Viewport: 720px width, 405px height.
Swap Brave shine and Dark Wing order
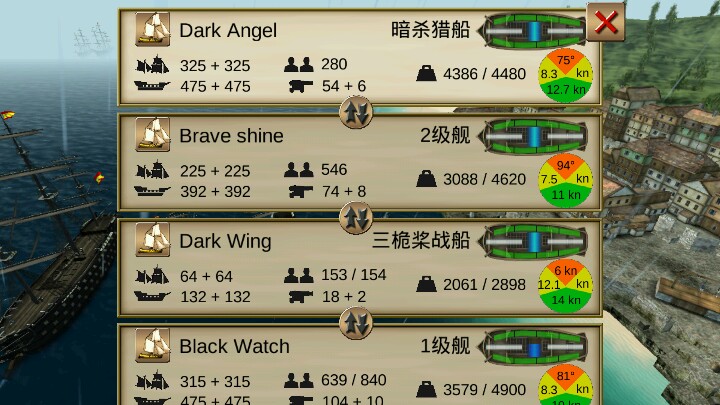(x=356, y=218)
